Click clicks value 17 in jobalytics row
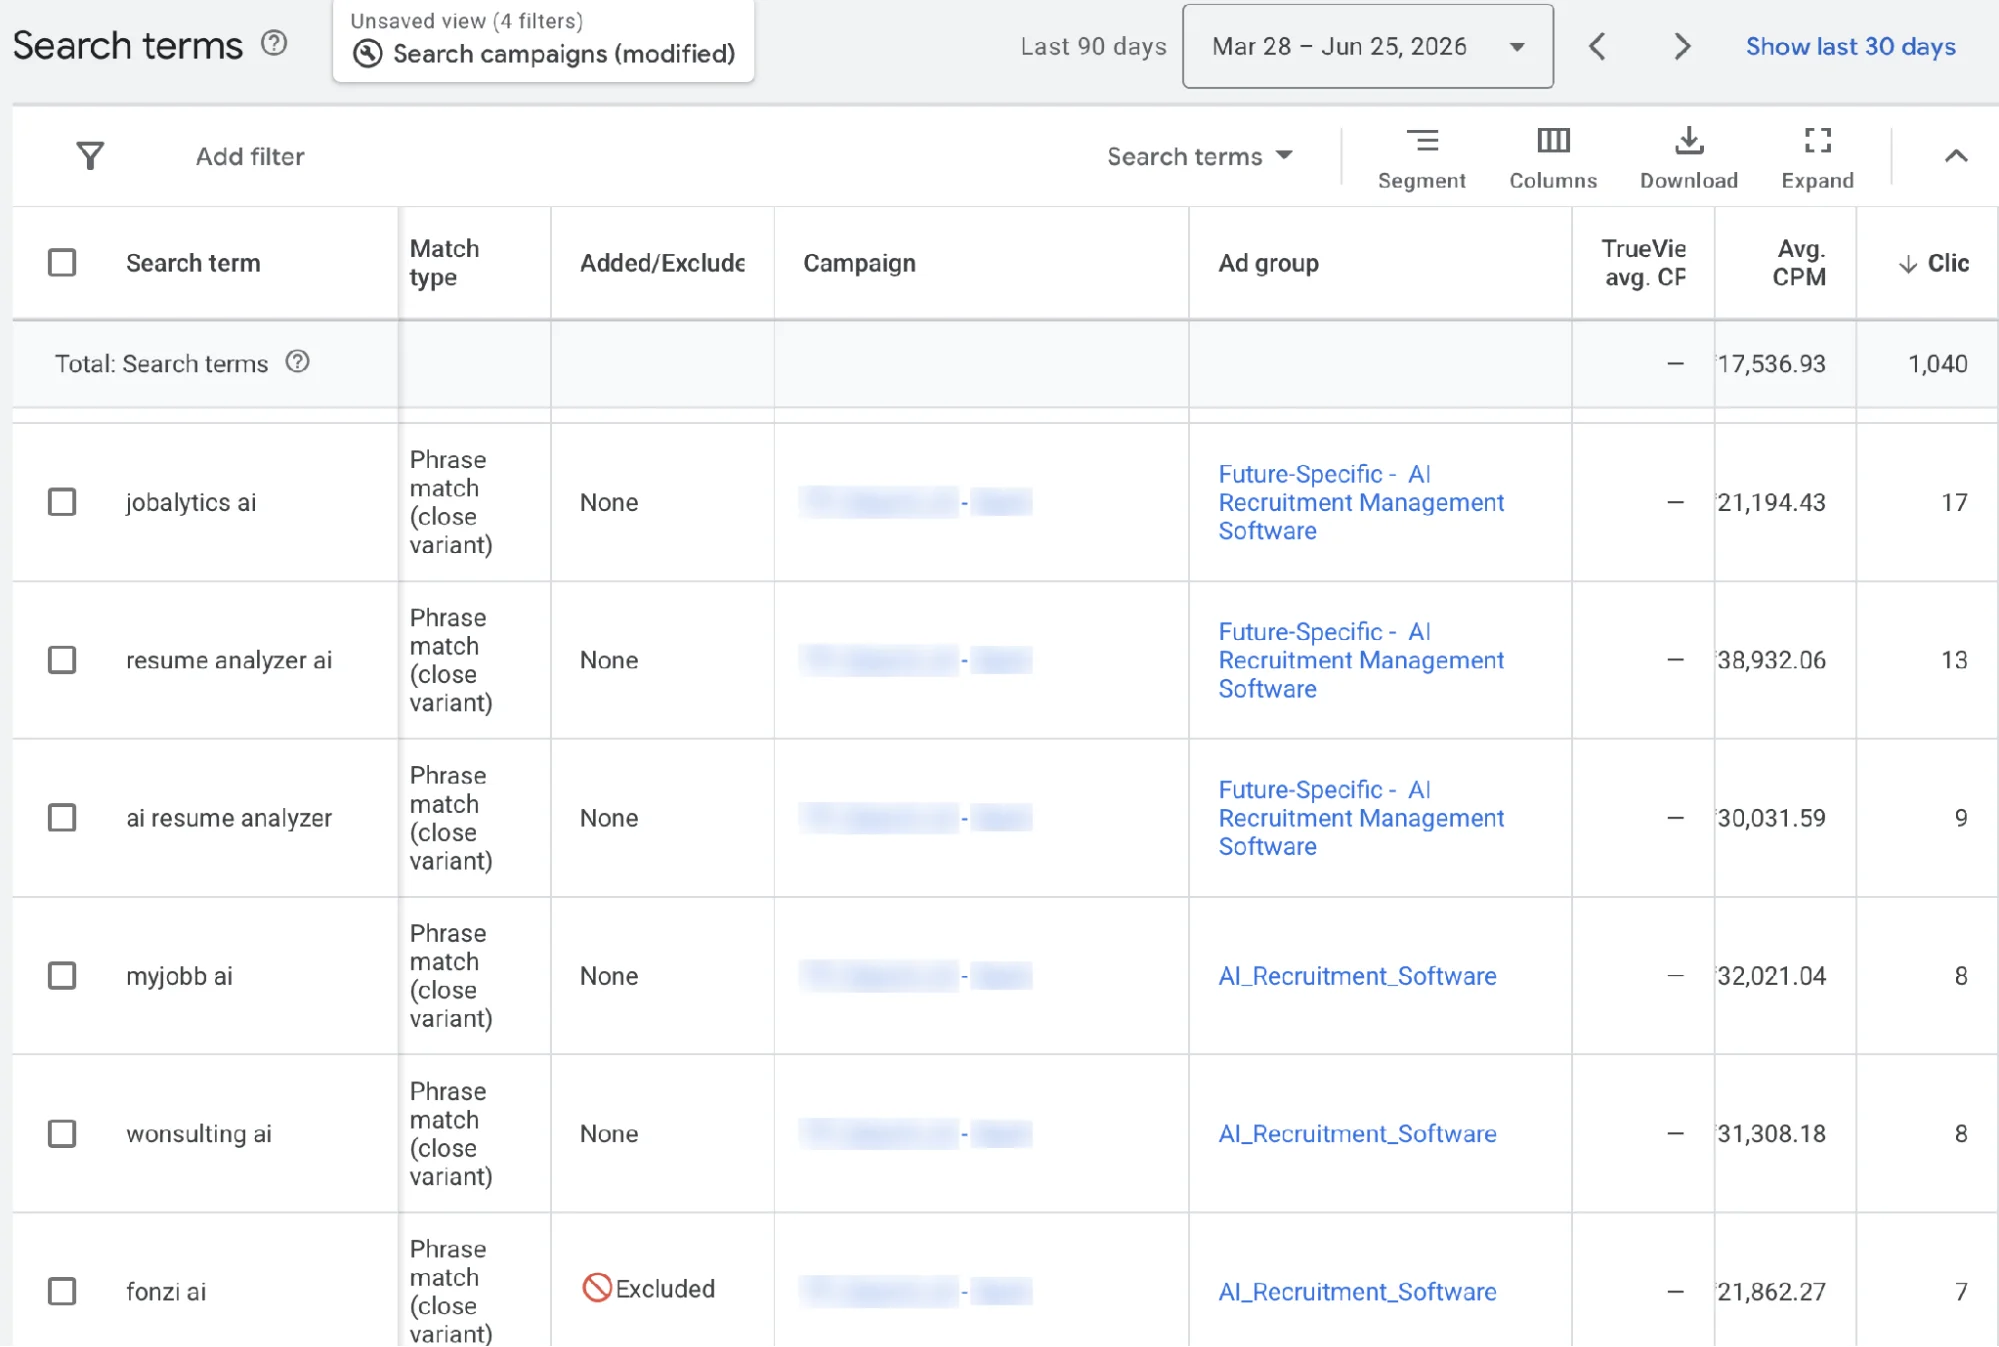The image size is (1999, 1347). 1955,502
